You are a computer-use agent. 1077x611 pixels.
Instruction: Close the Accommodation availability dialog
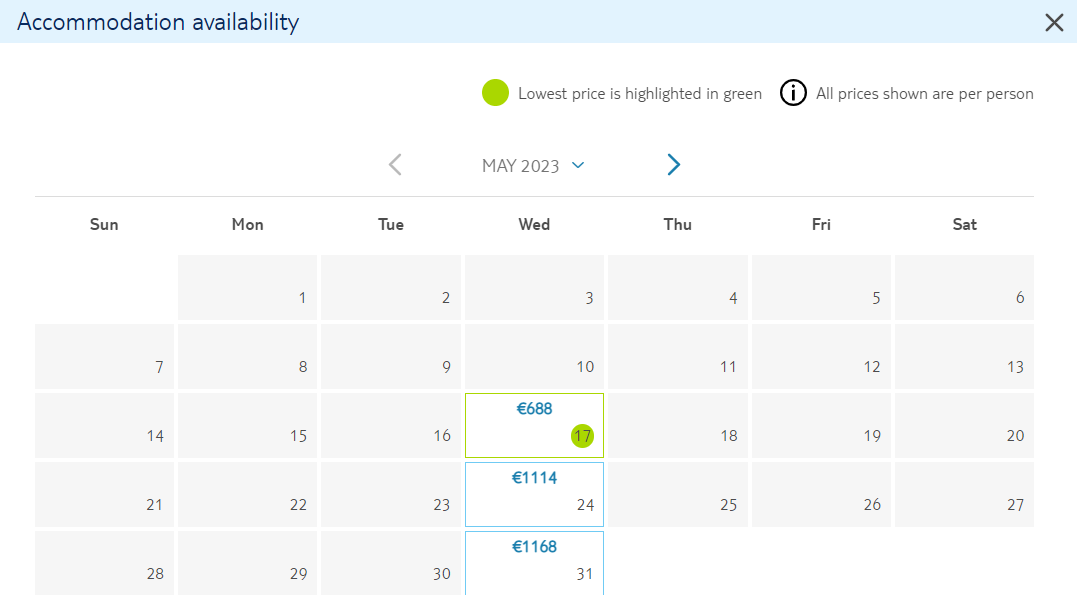click(1054, 23)
